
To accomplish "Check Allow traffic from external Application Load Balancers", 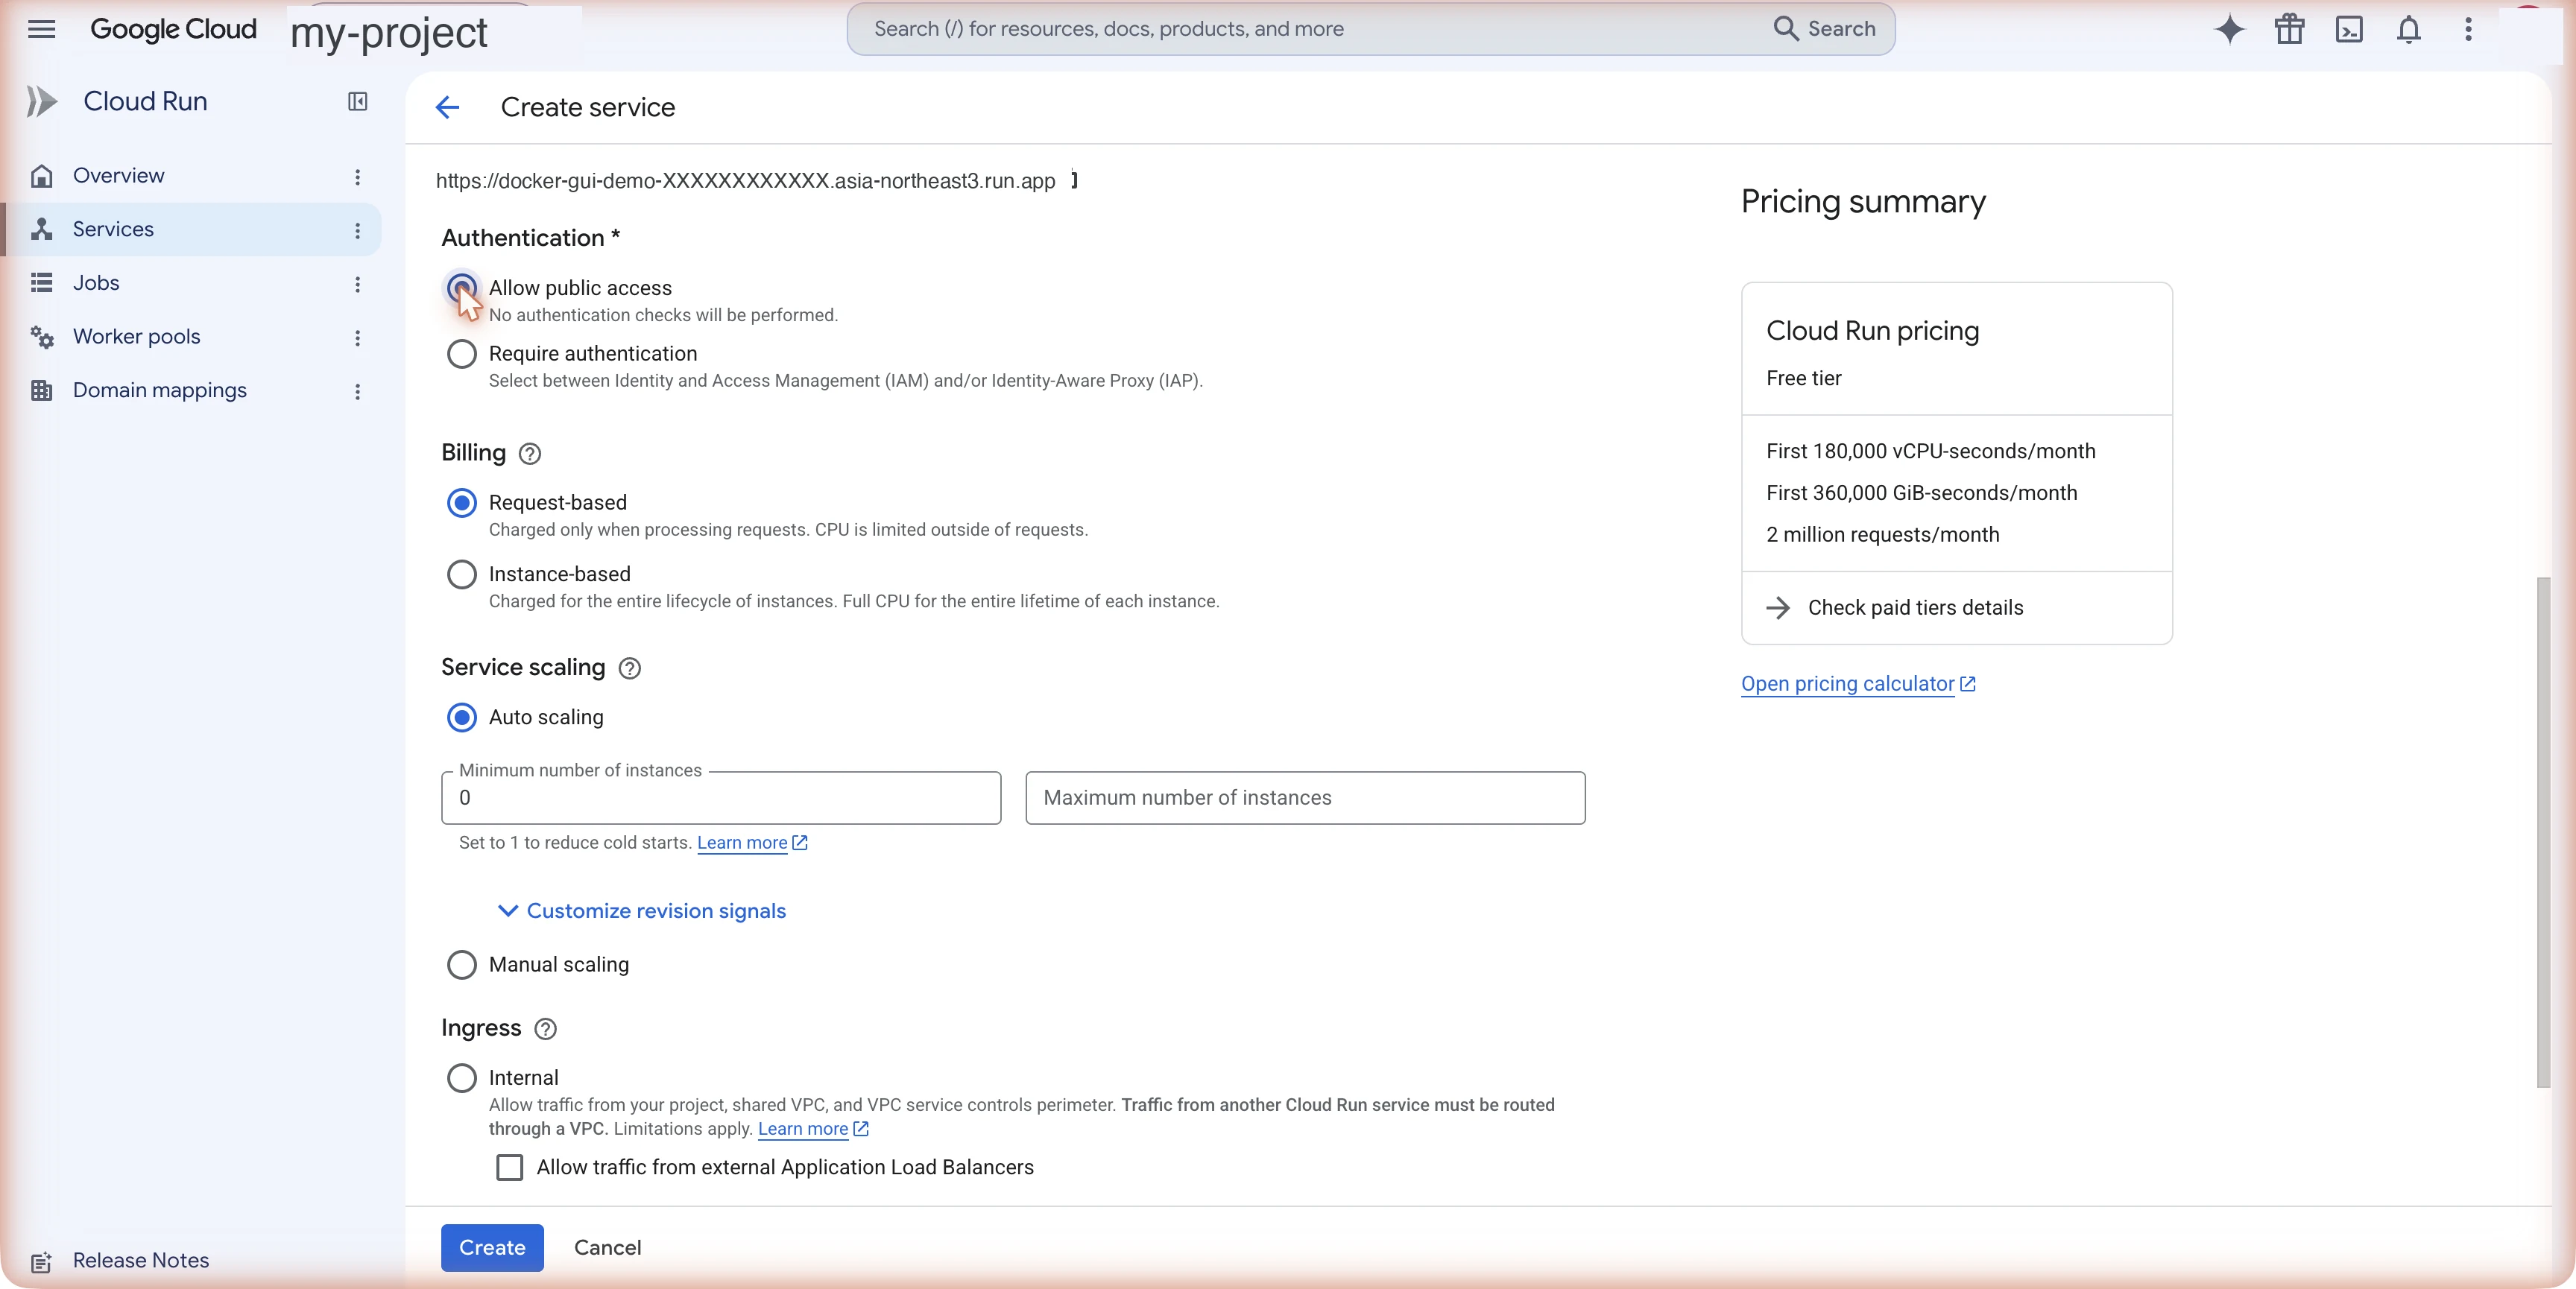I will click(510, 1167).
